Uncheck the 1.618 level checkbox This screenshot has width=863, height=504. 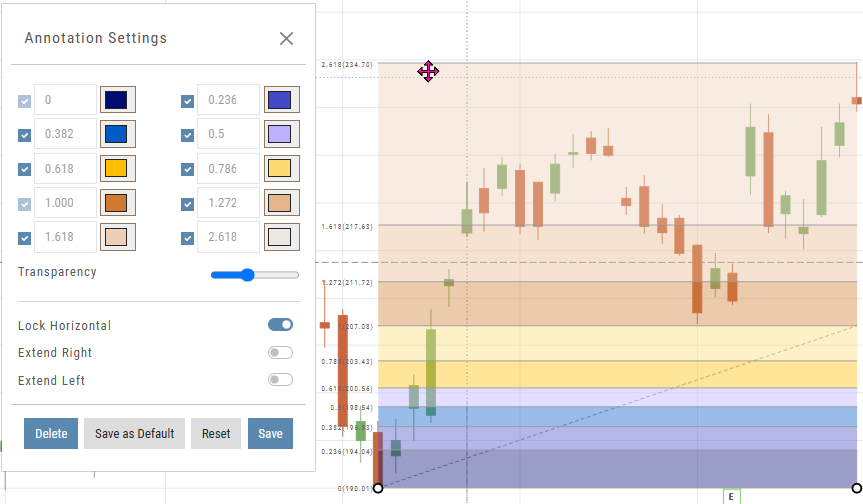pos(24,238)
